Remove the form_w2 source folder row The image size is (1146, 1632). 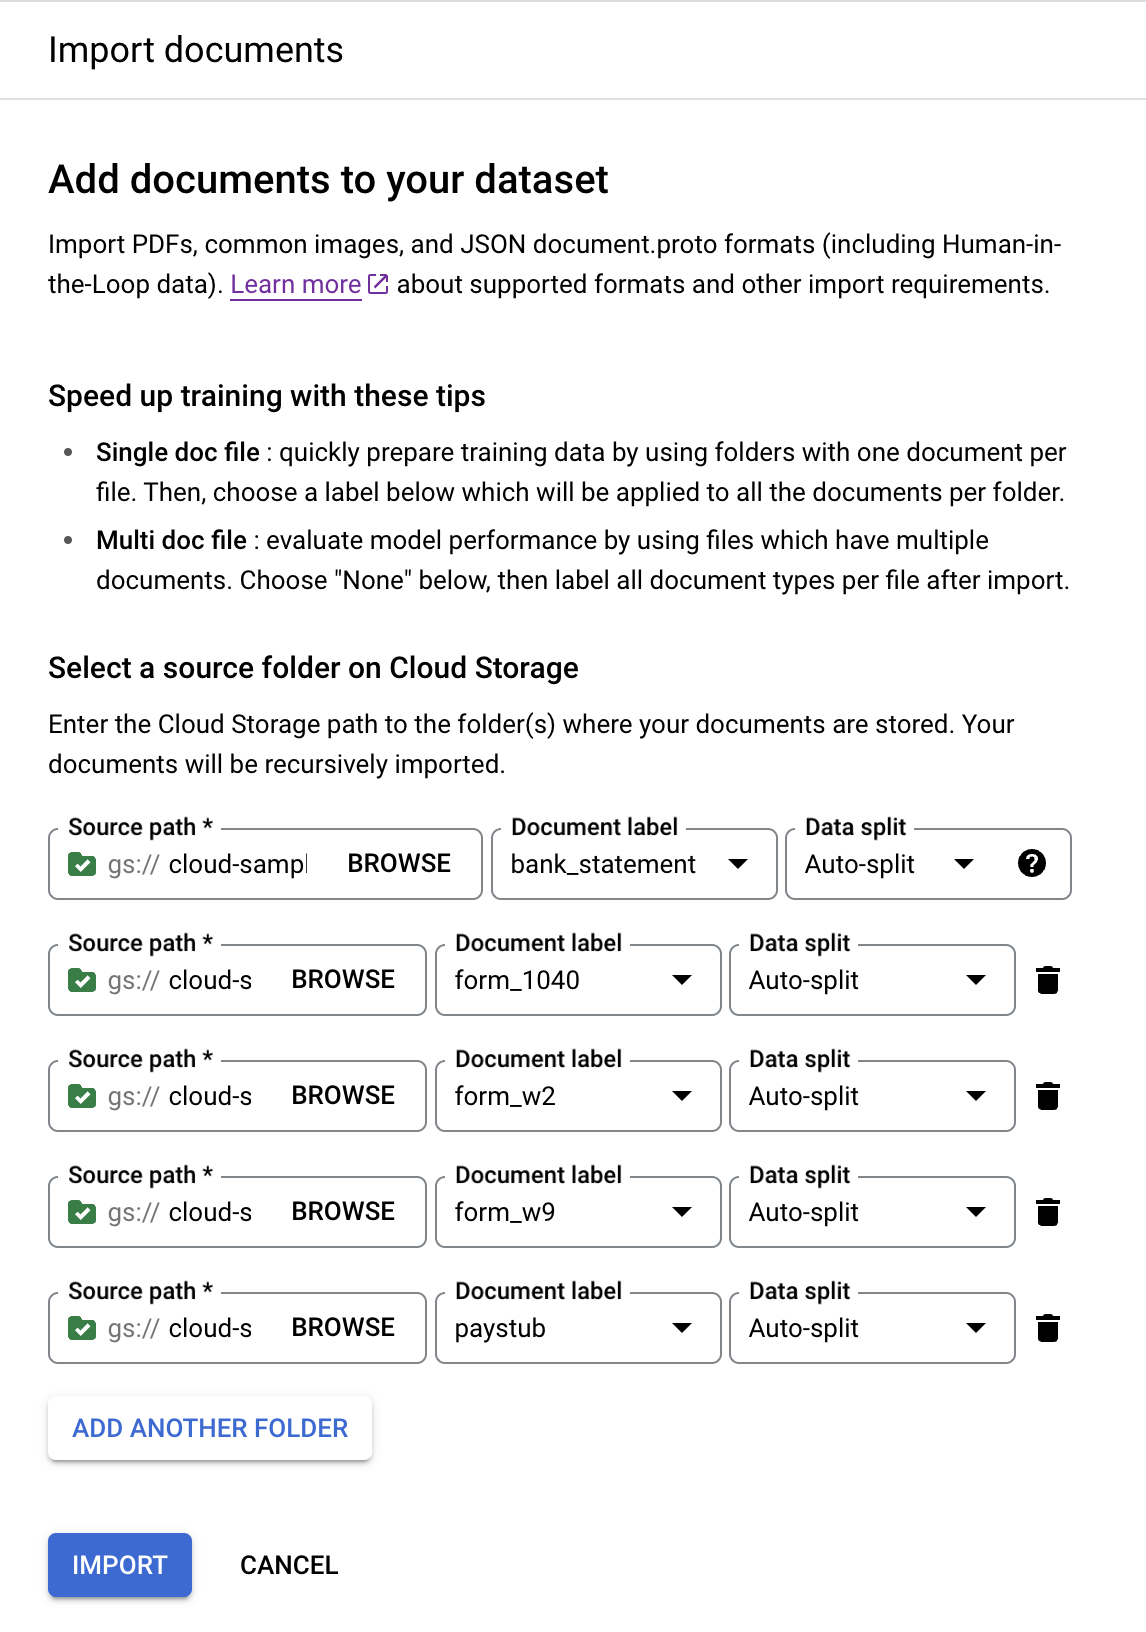[x=1048, y=1096]
